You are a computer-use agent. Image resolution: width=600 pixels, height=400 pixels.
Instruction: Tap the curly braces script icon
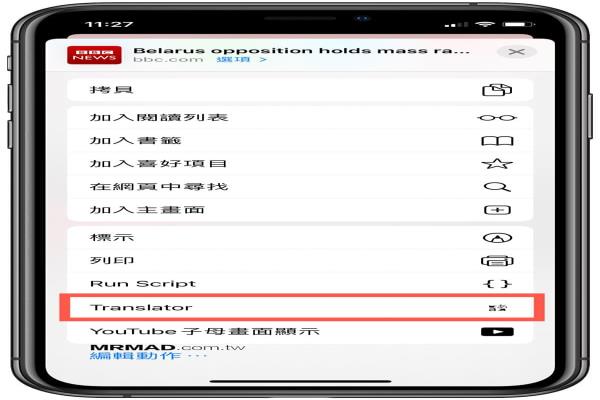pos(497,284)
